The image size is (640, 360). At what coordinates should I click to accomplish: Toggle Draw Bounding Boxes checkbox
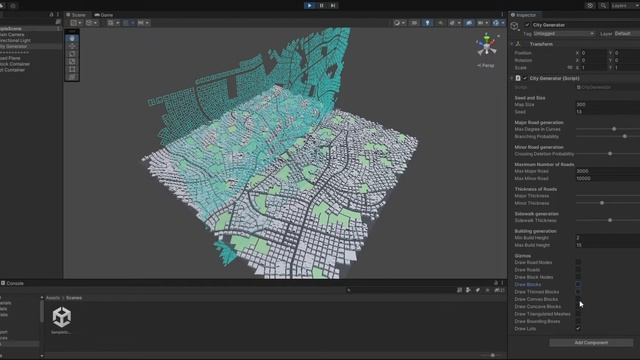[578, 321]
